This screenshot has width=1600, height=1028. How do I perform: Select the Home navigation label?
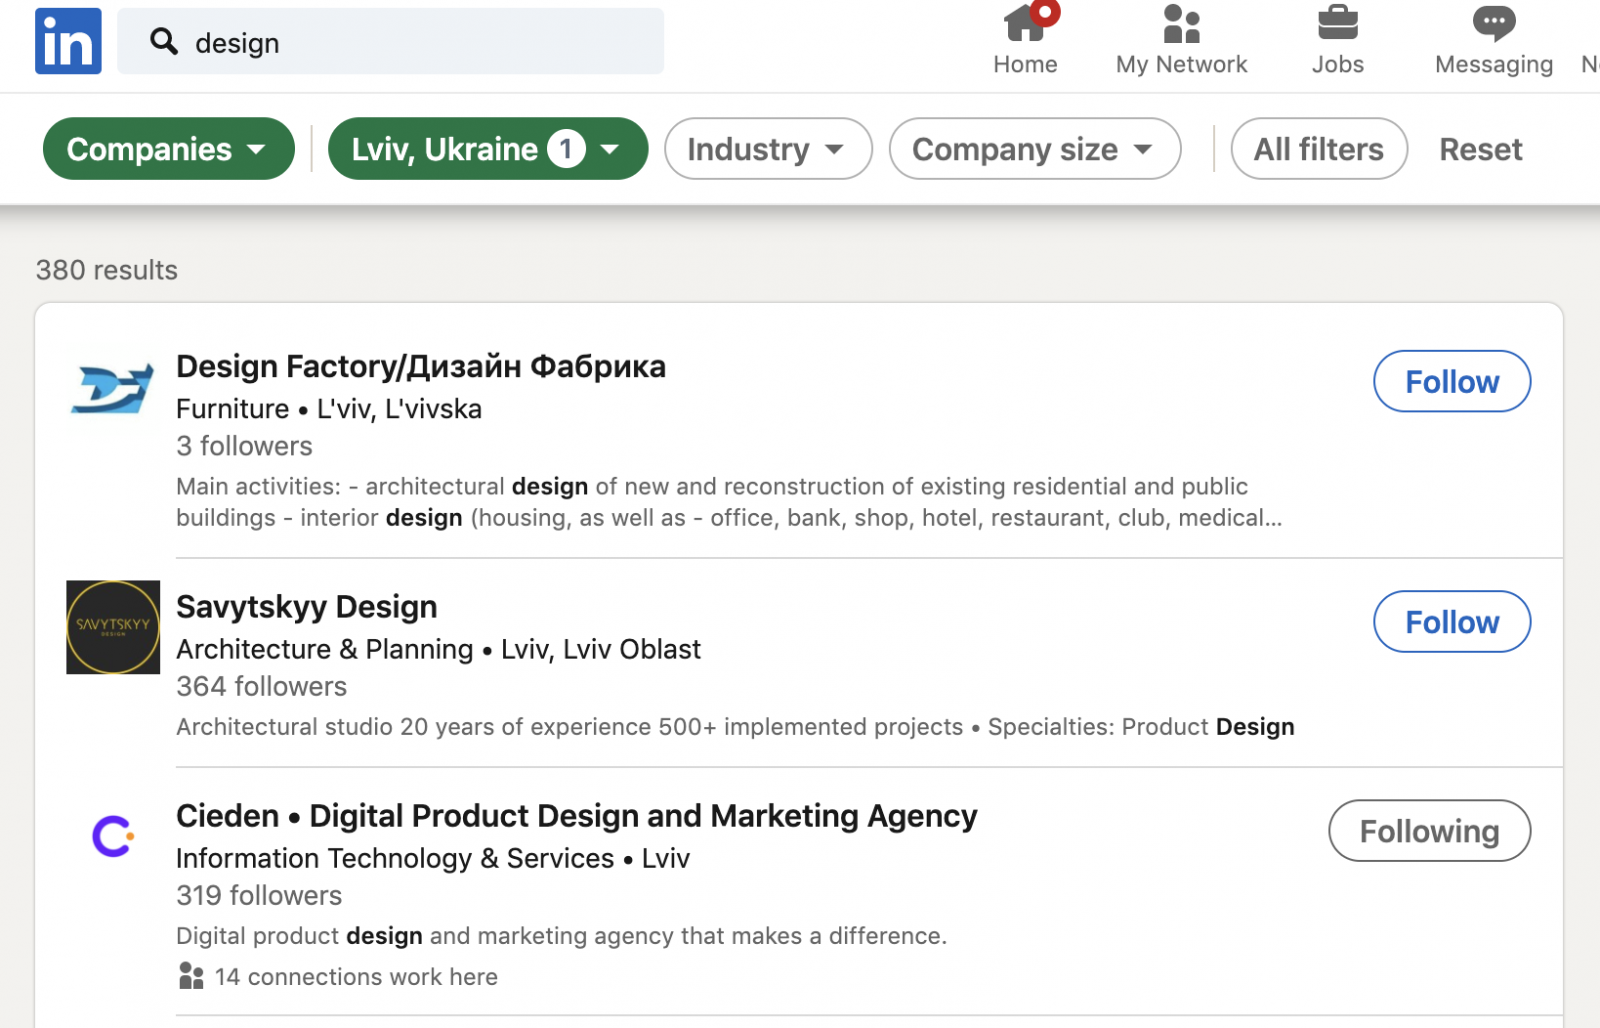coord(1025,64)
